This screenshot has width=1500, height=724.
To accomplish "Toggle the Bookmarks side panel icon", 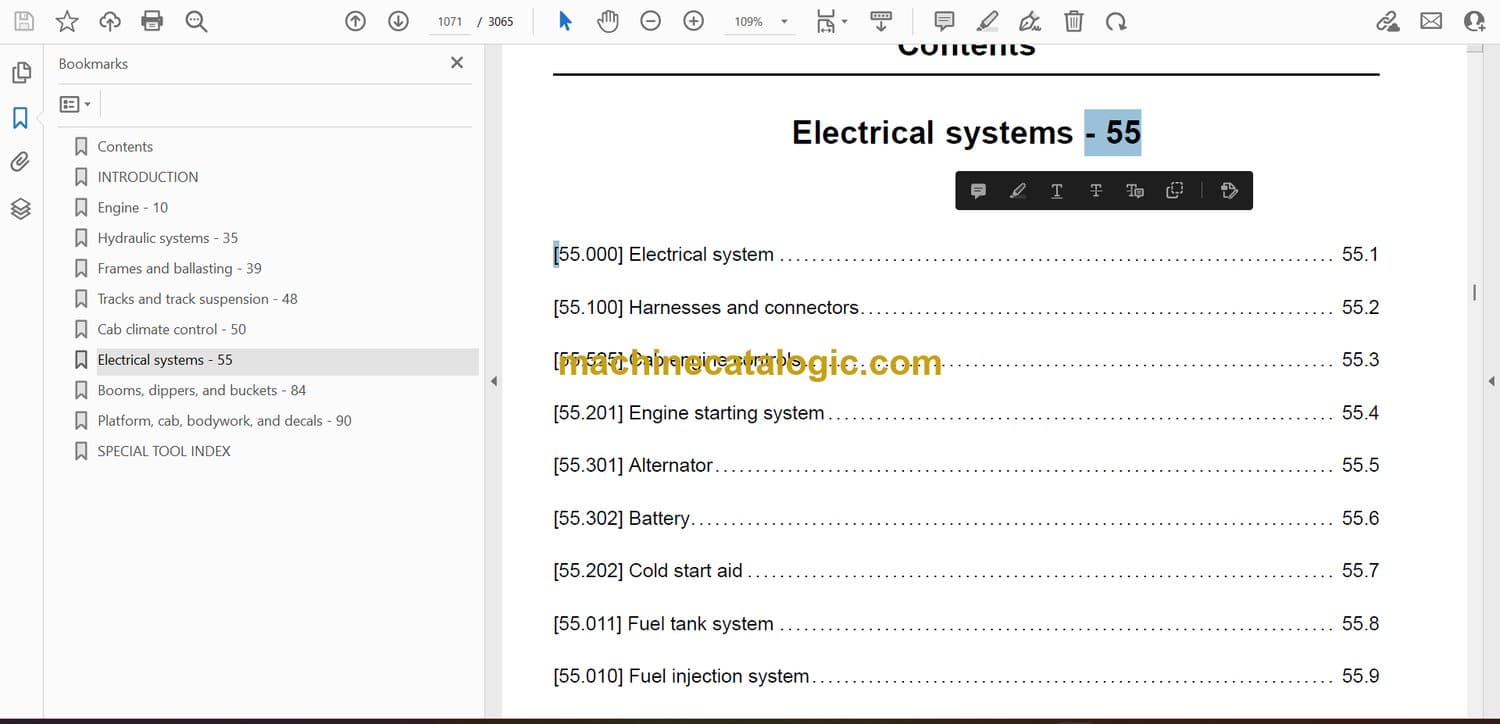I will [x=20, y=118].
